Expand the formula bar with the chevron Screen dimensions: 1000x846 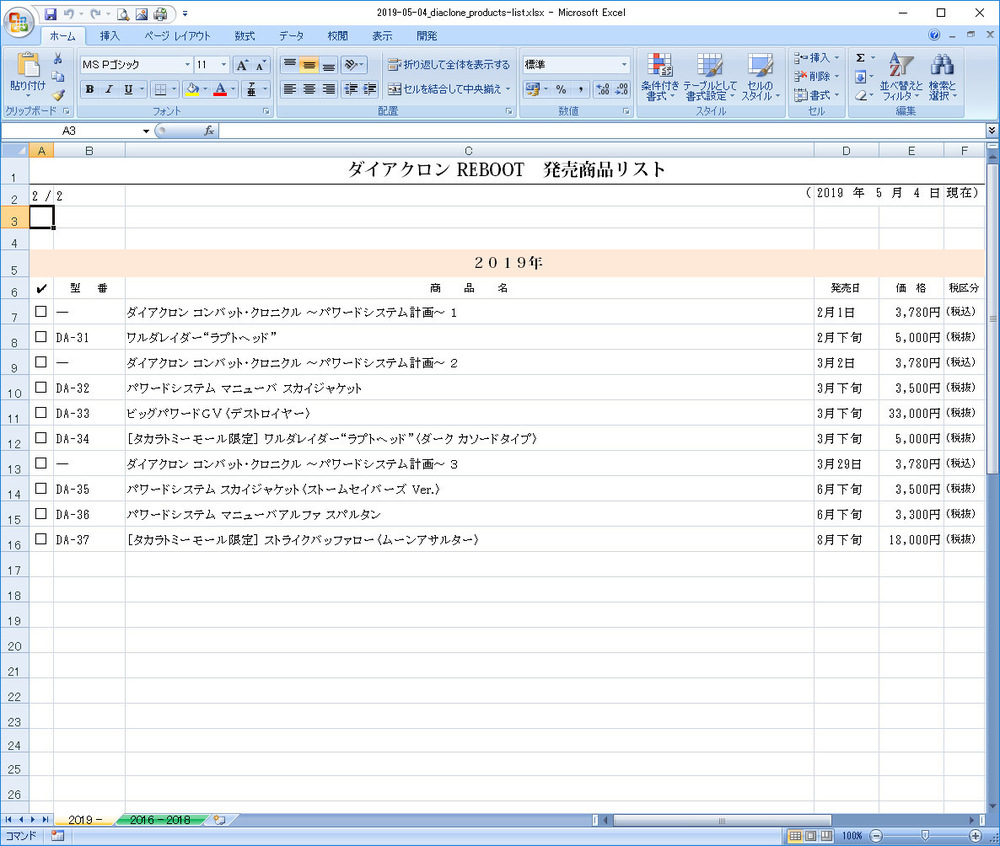click(992, 131)
